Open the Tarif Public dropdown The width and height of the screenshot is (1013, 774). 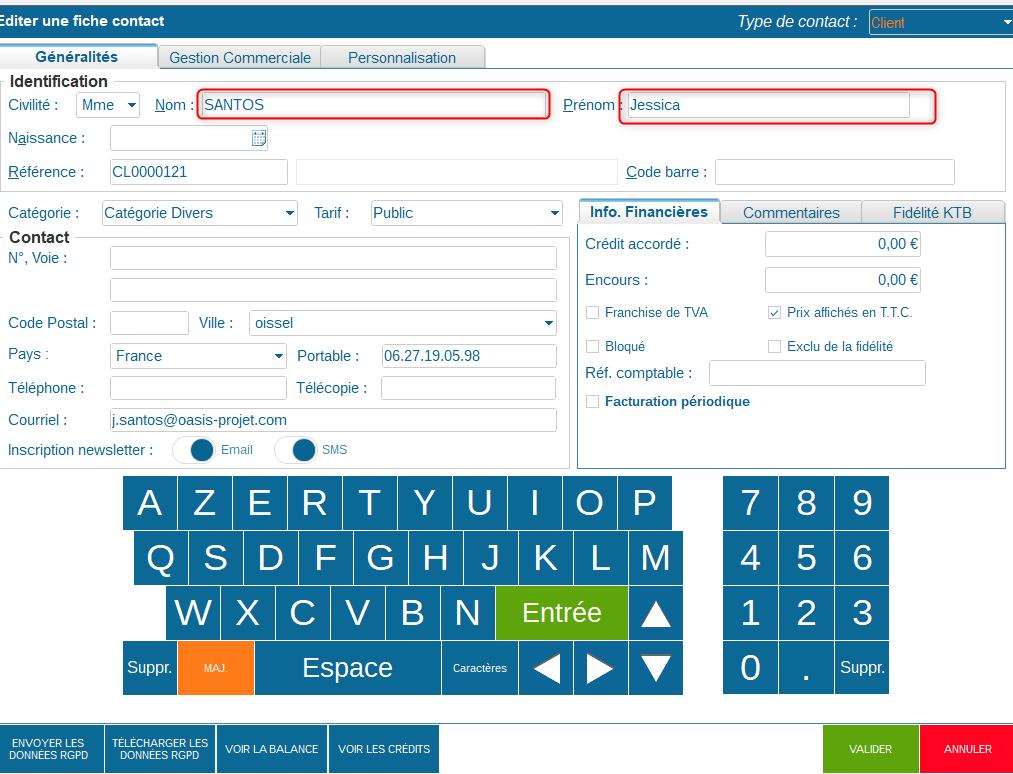(x=467, y=213)
